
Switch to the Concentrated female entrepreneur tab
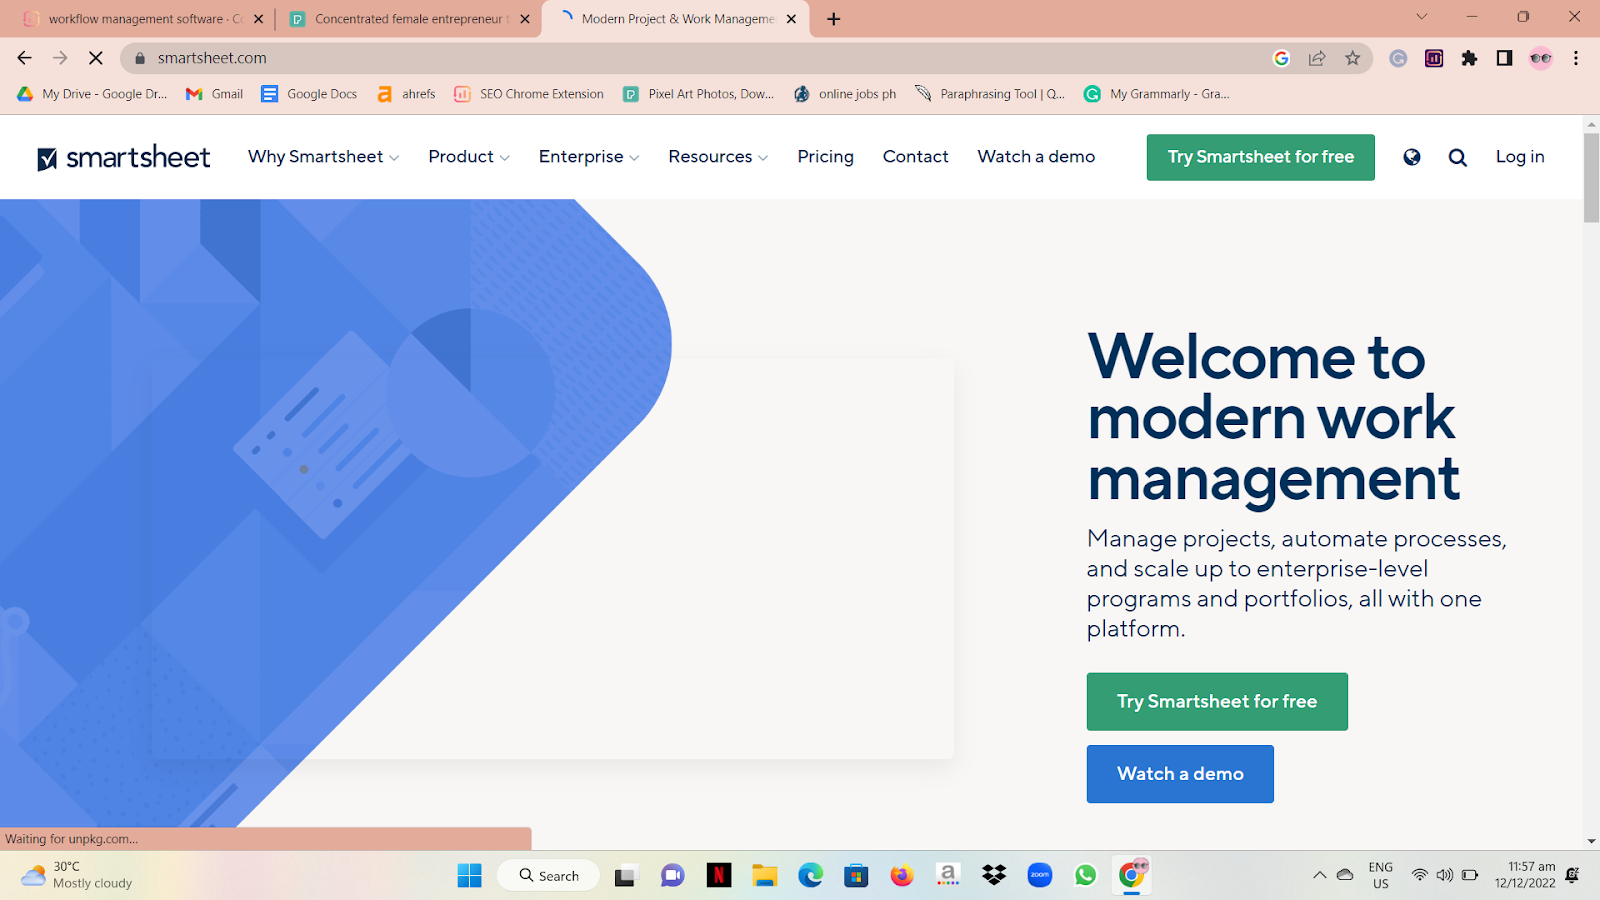[x=409, y=19]
